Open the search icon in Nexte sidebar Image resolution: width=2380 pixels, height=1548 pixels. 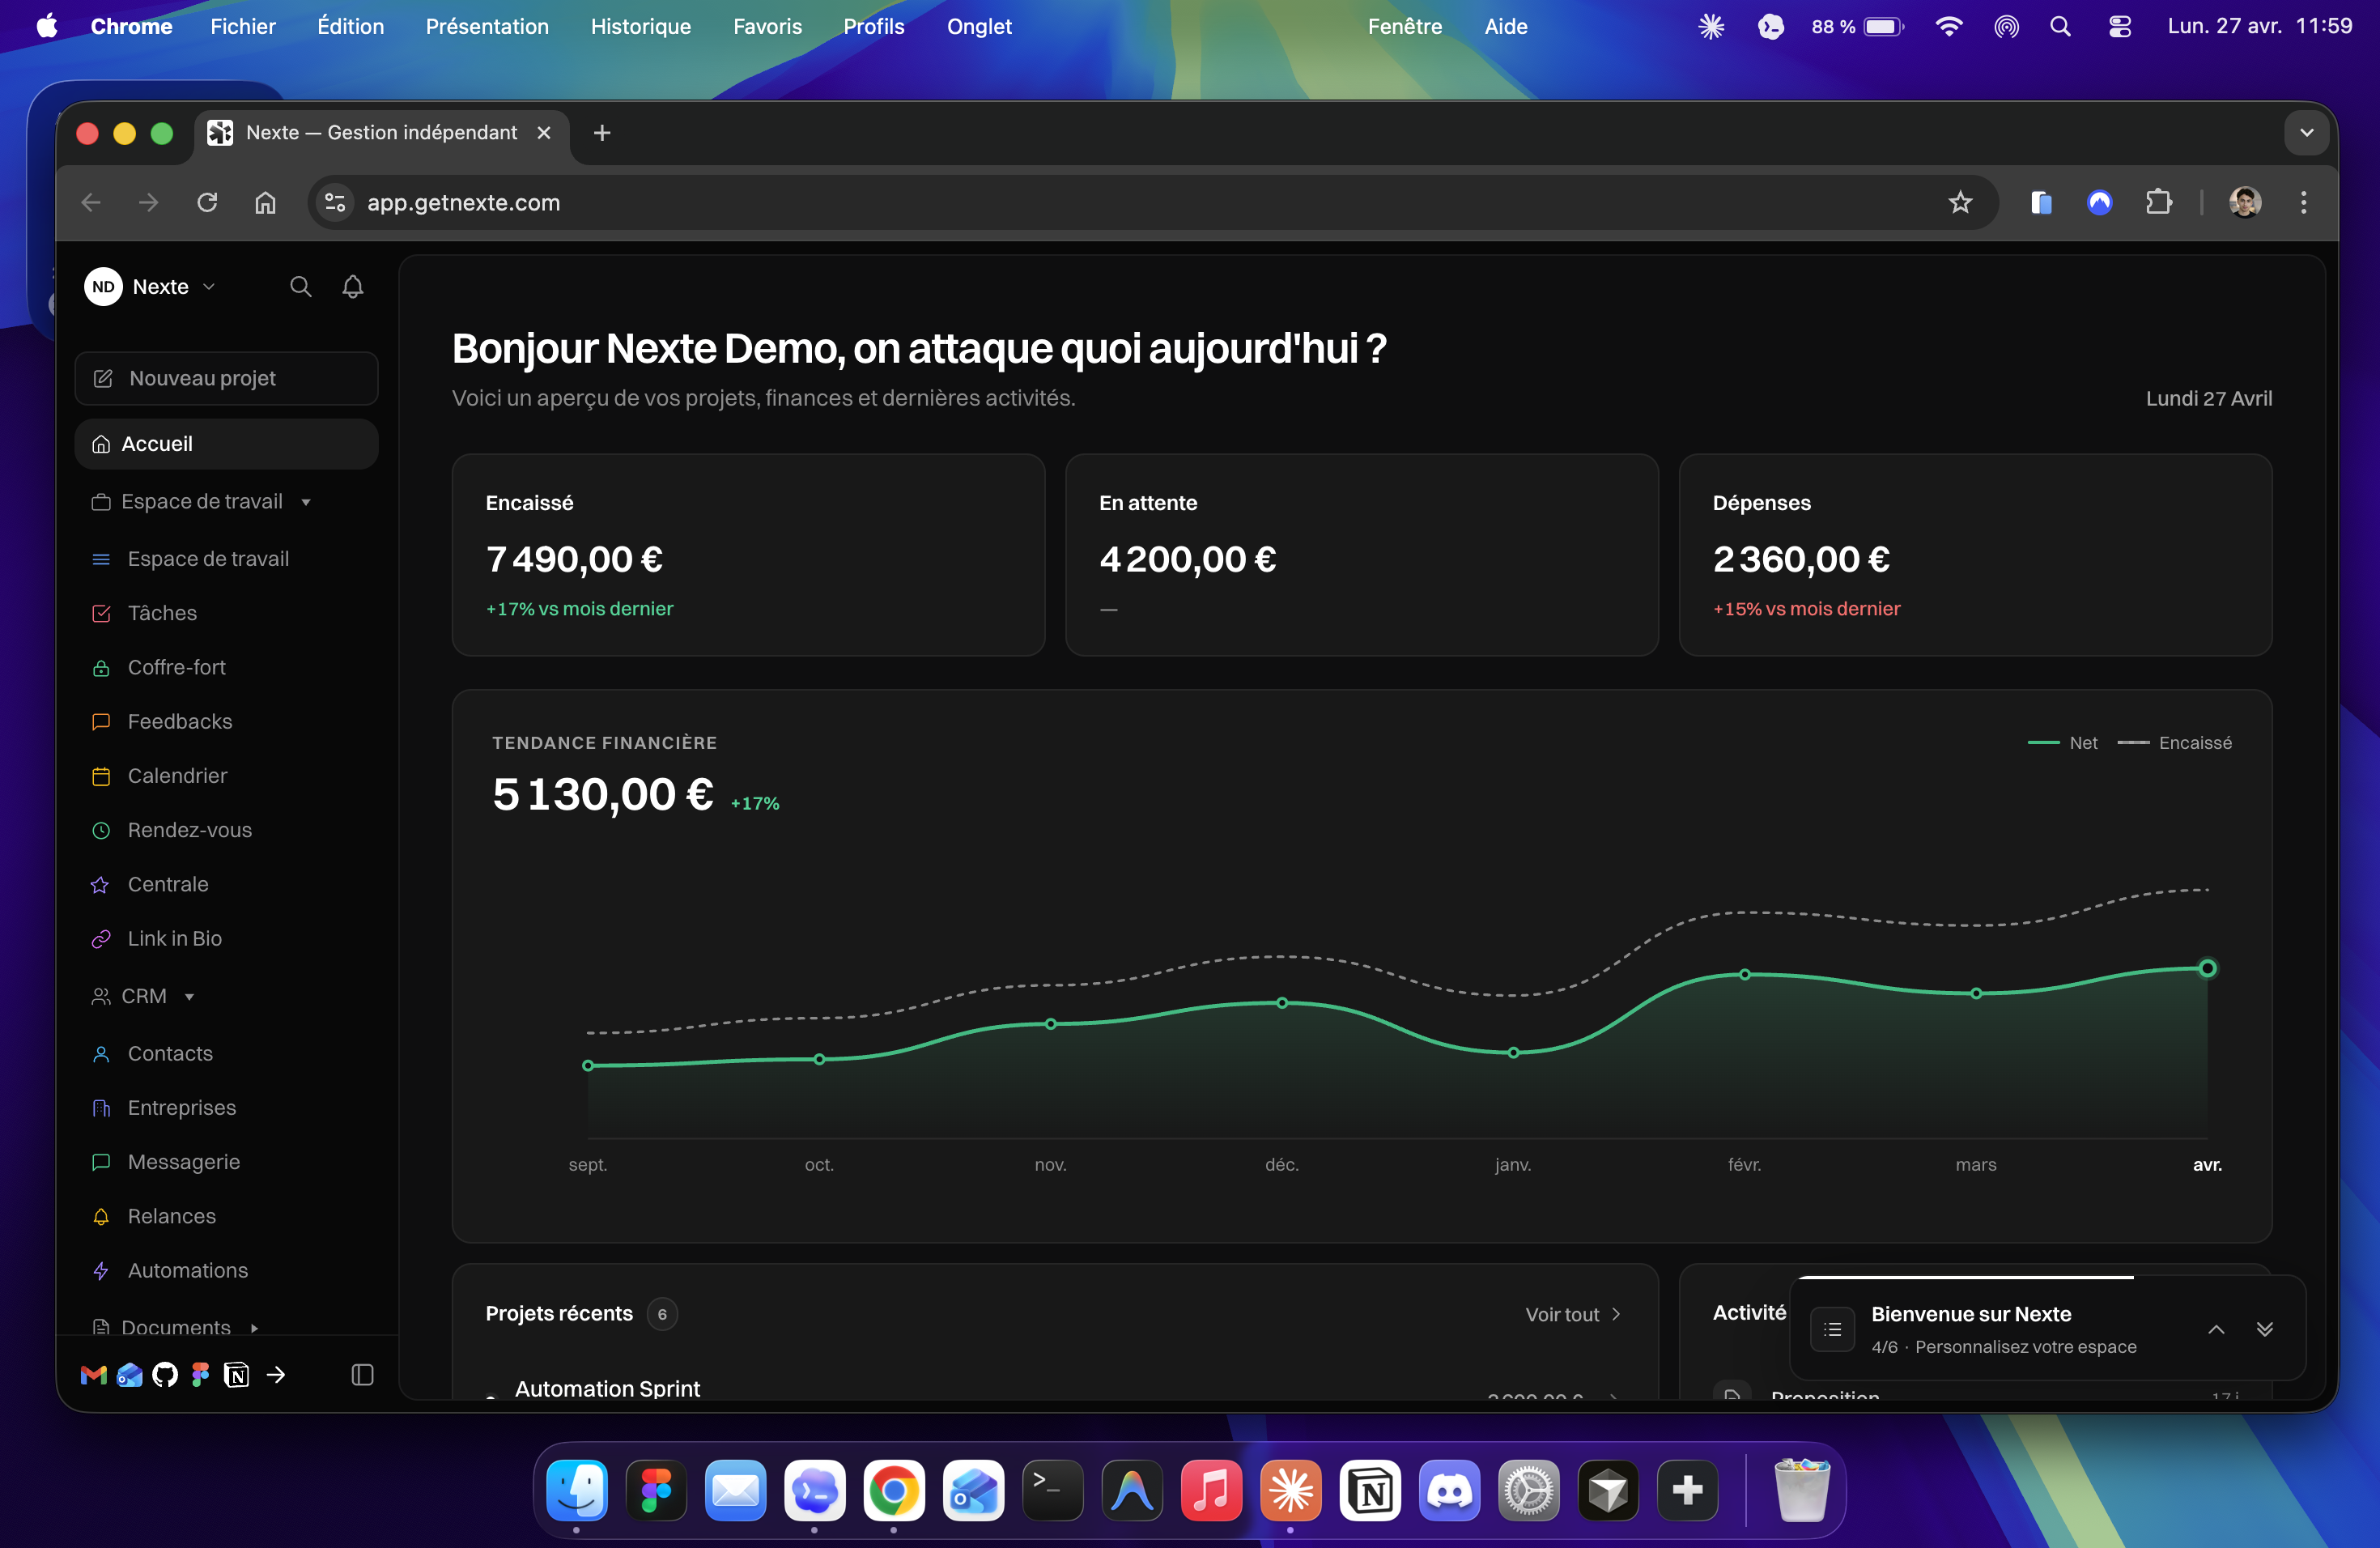300,287
